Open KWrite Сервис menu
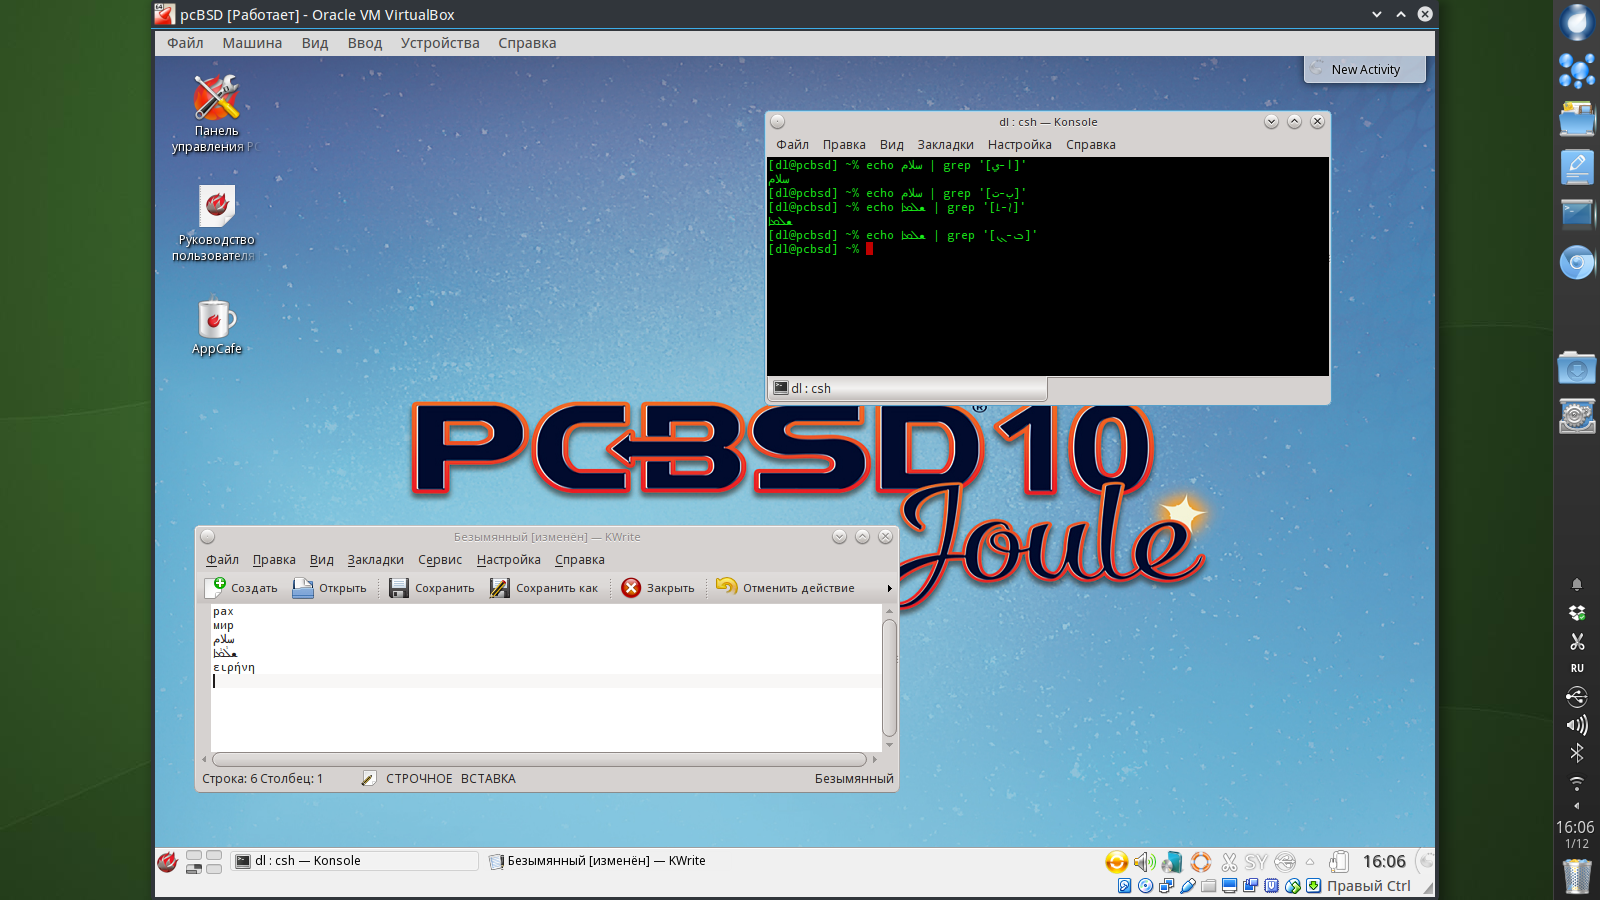The image size is (1600, 900). coord(440,560)
